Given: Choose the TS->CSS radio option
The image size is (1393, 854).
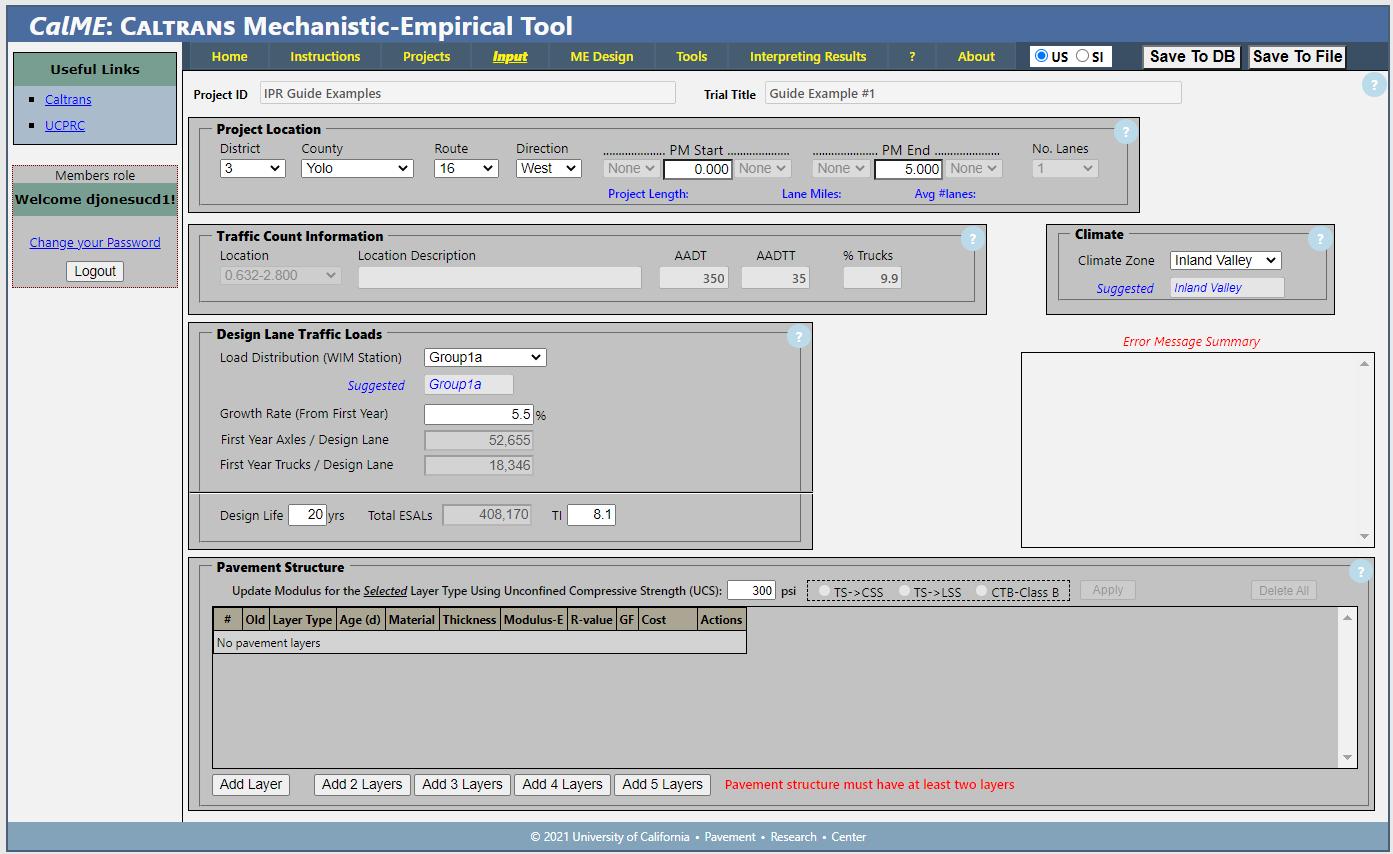Looking at the screenshot, I should [x=825, y=591].
